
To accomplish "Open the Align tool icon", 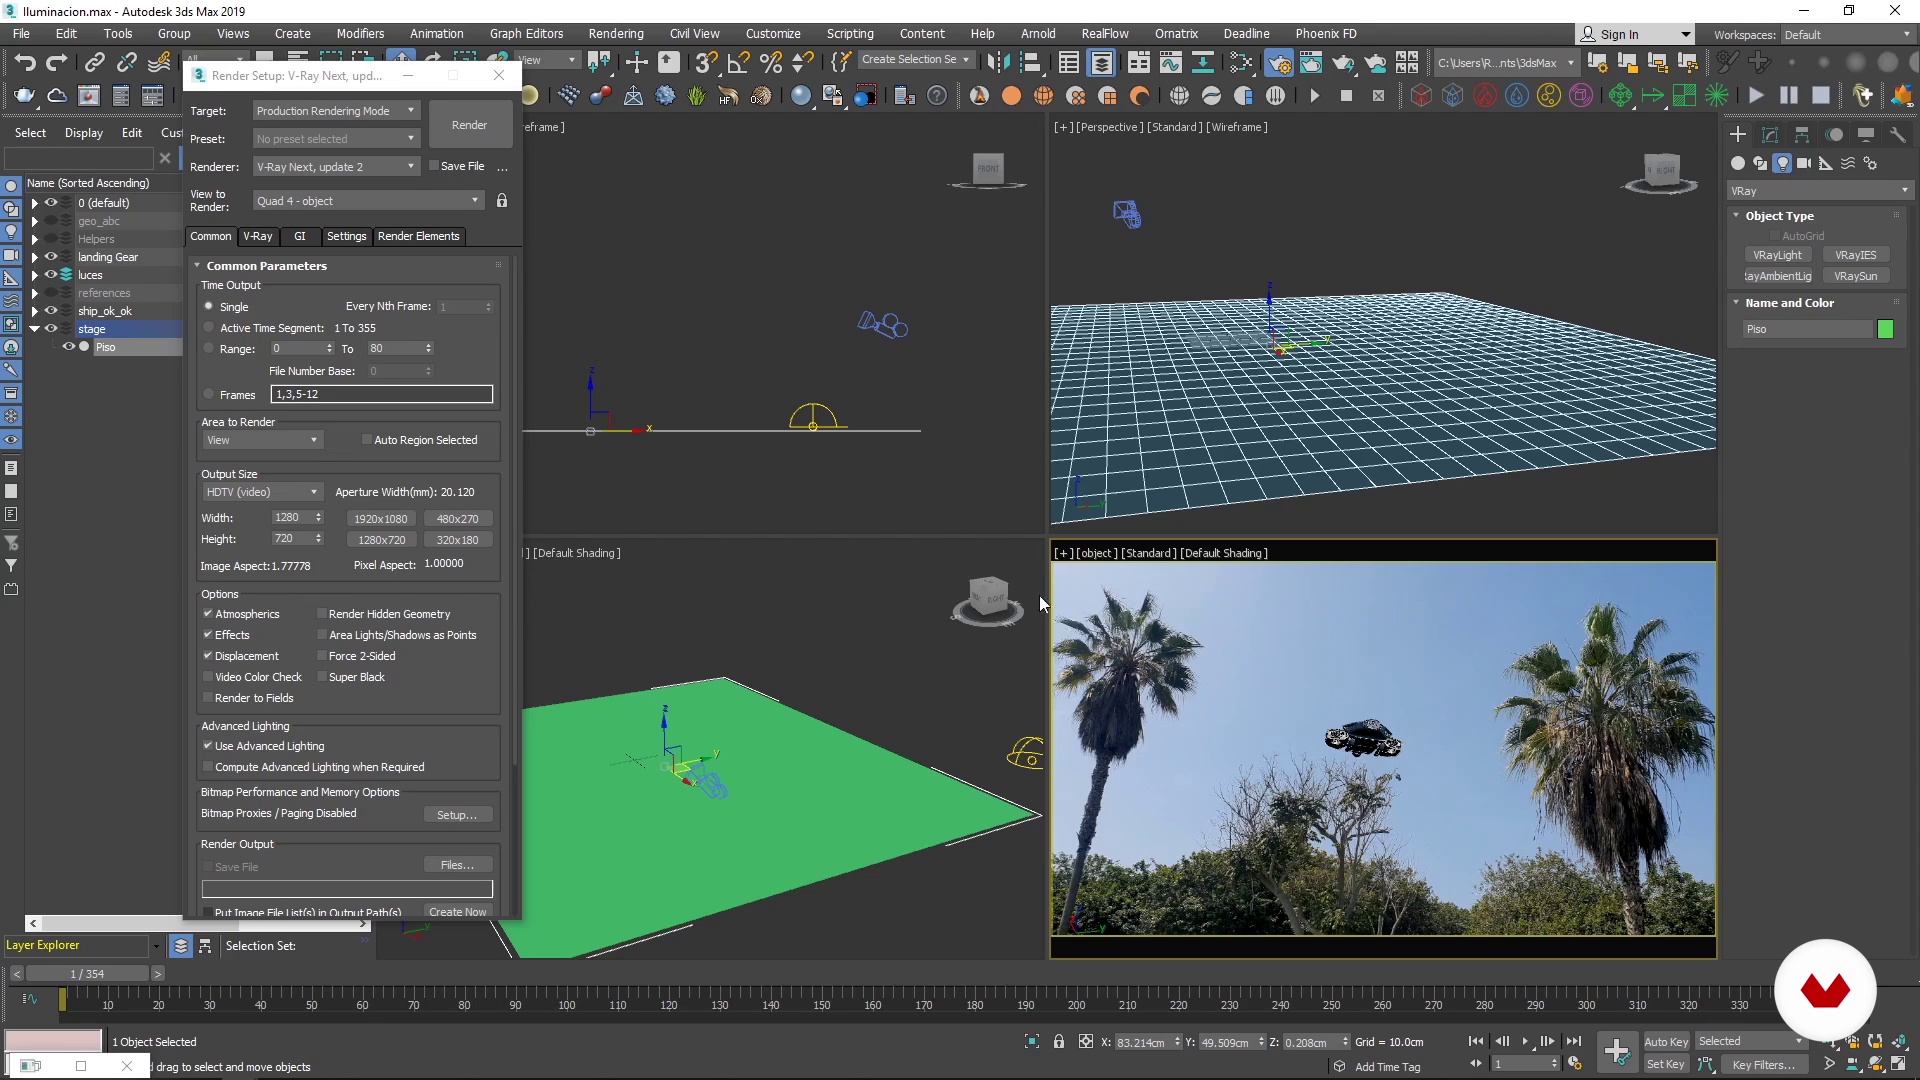I will click(1030, 63).
